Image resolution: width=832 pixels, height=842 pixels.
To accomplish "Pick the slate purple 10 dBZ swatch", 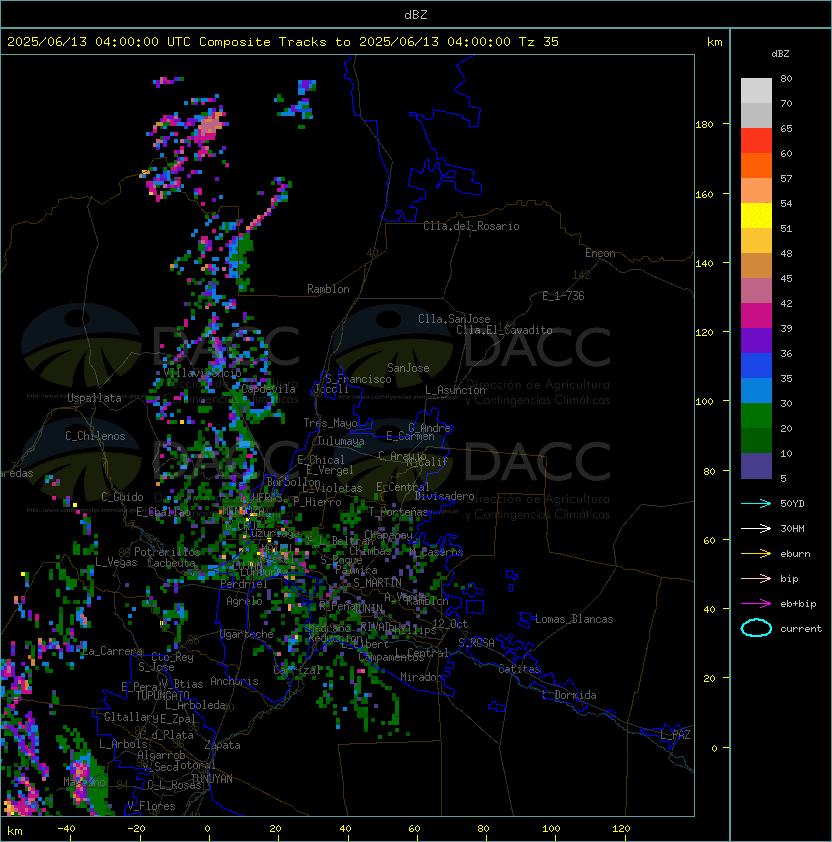I will tap(756, 466).
